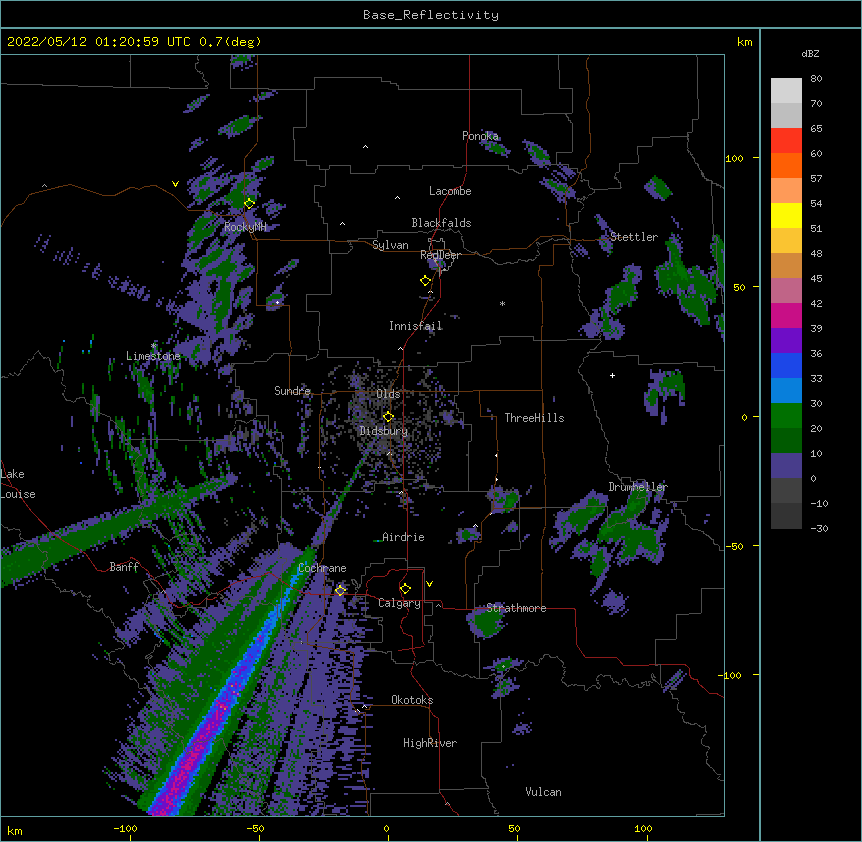The width and height of the screenshot is (862, 842).
Task: Select the Lake Louise label
Action: pyautogui.click(x=18, y=484)
